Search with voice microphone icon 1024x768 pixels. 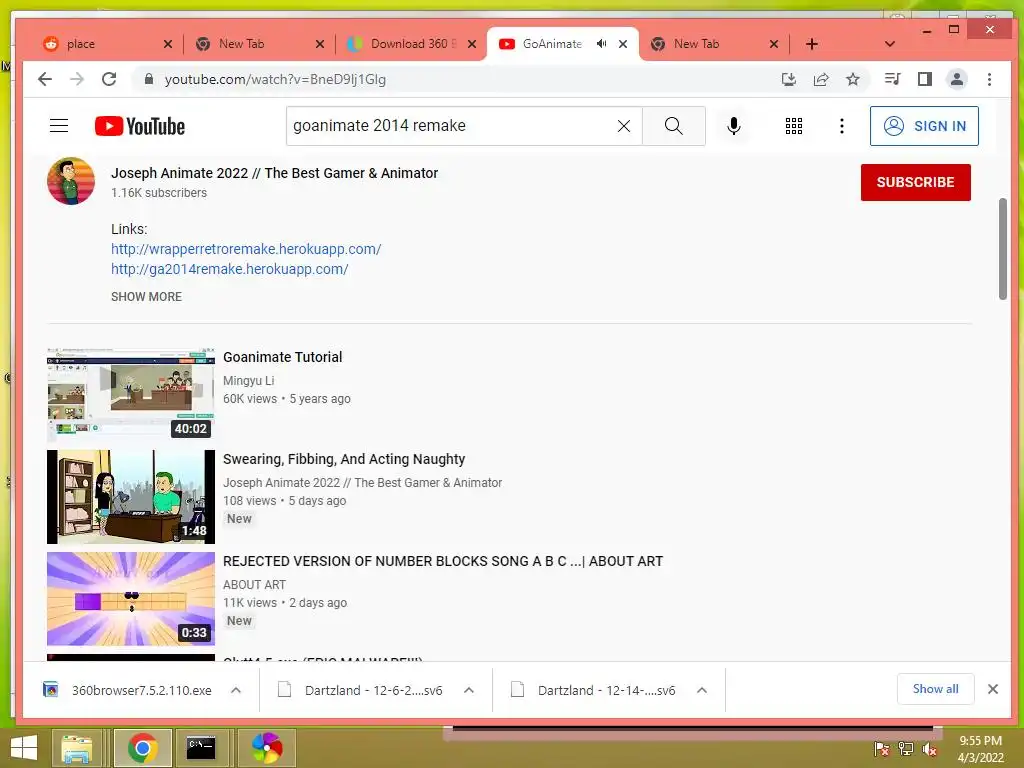pyautogui.click(x=733, y=126)
